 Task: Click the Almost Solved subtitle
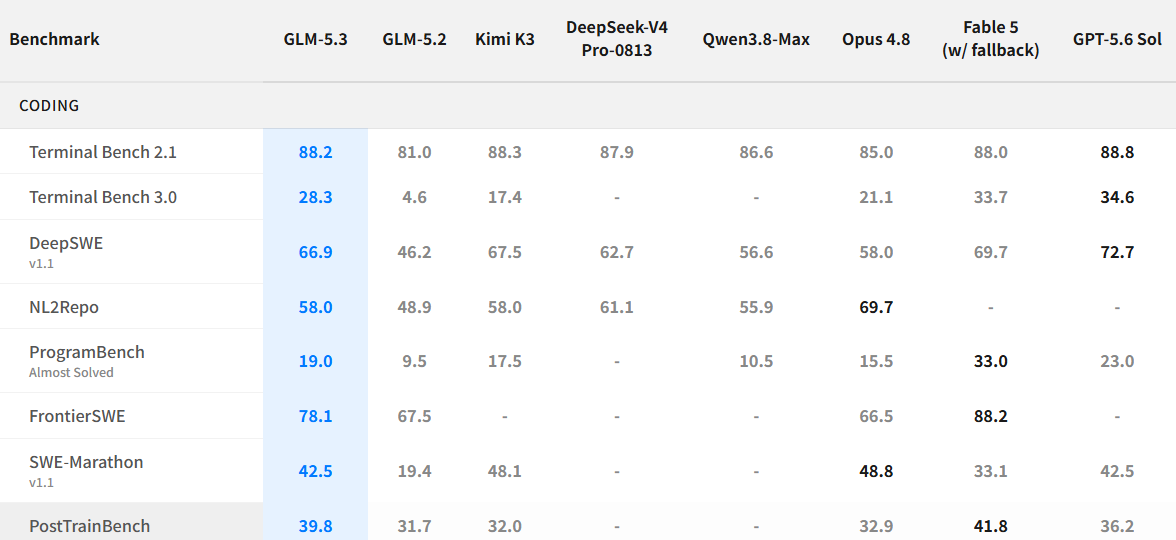71,373
